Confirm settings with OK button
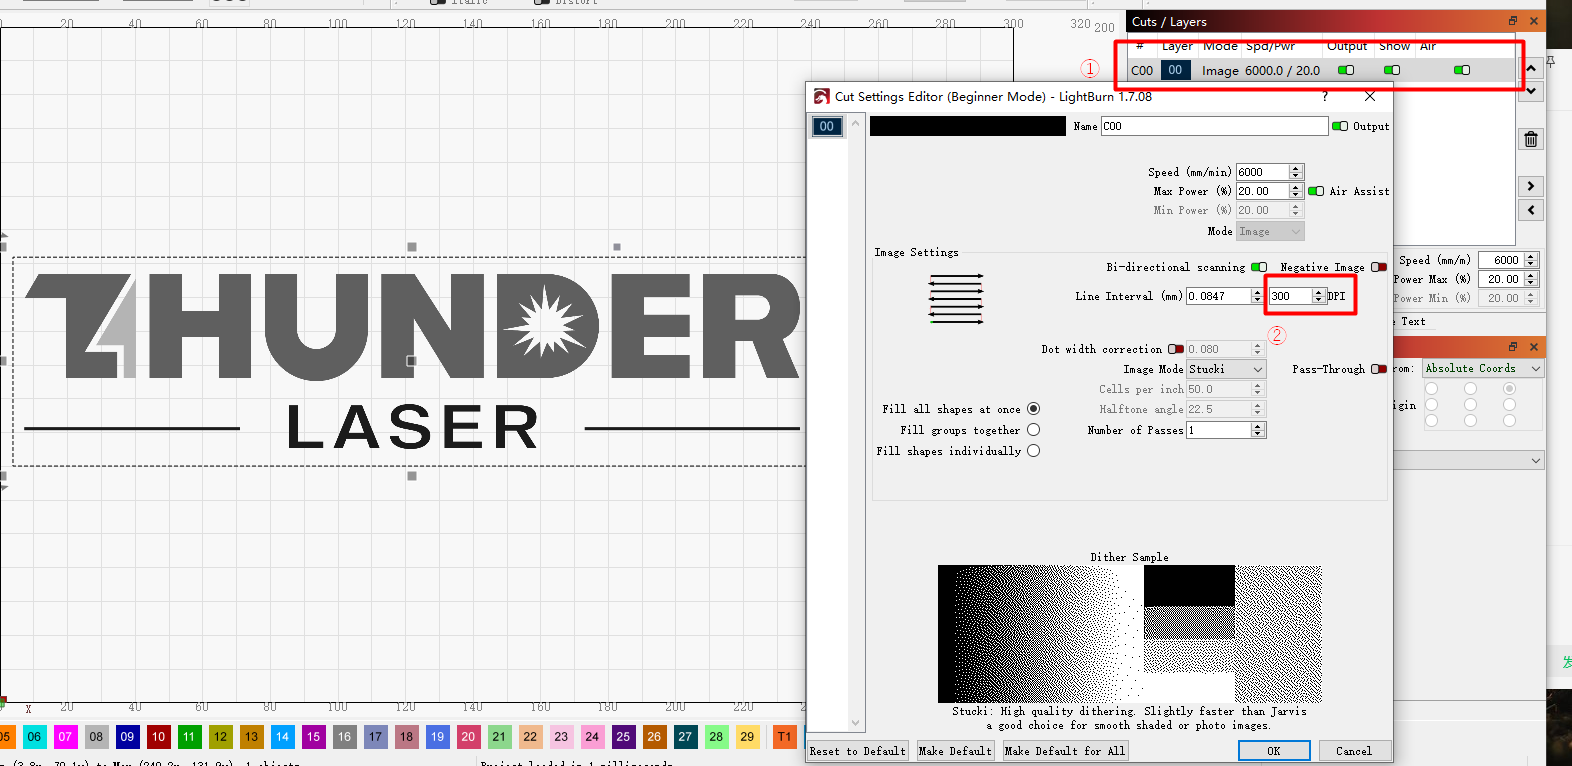This screenshot has height=766, width=1572. pos(1274,751)
